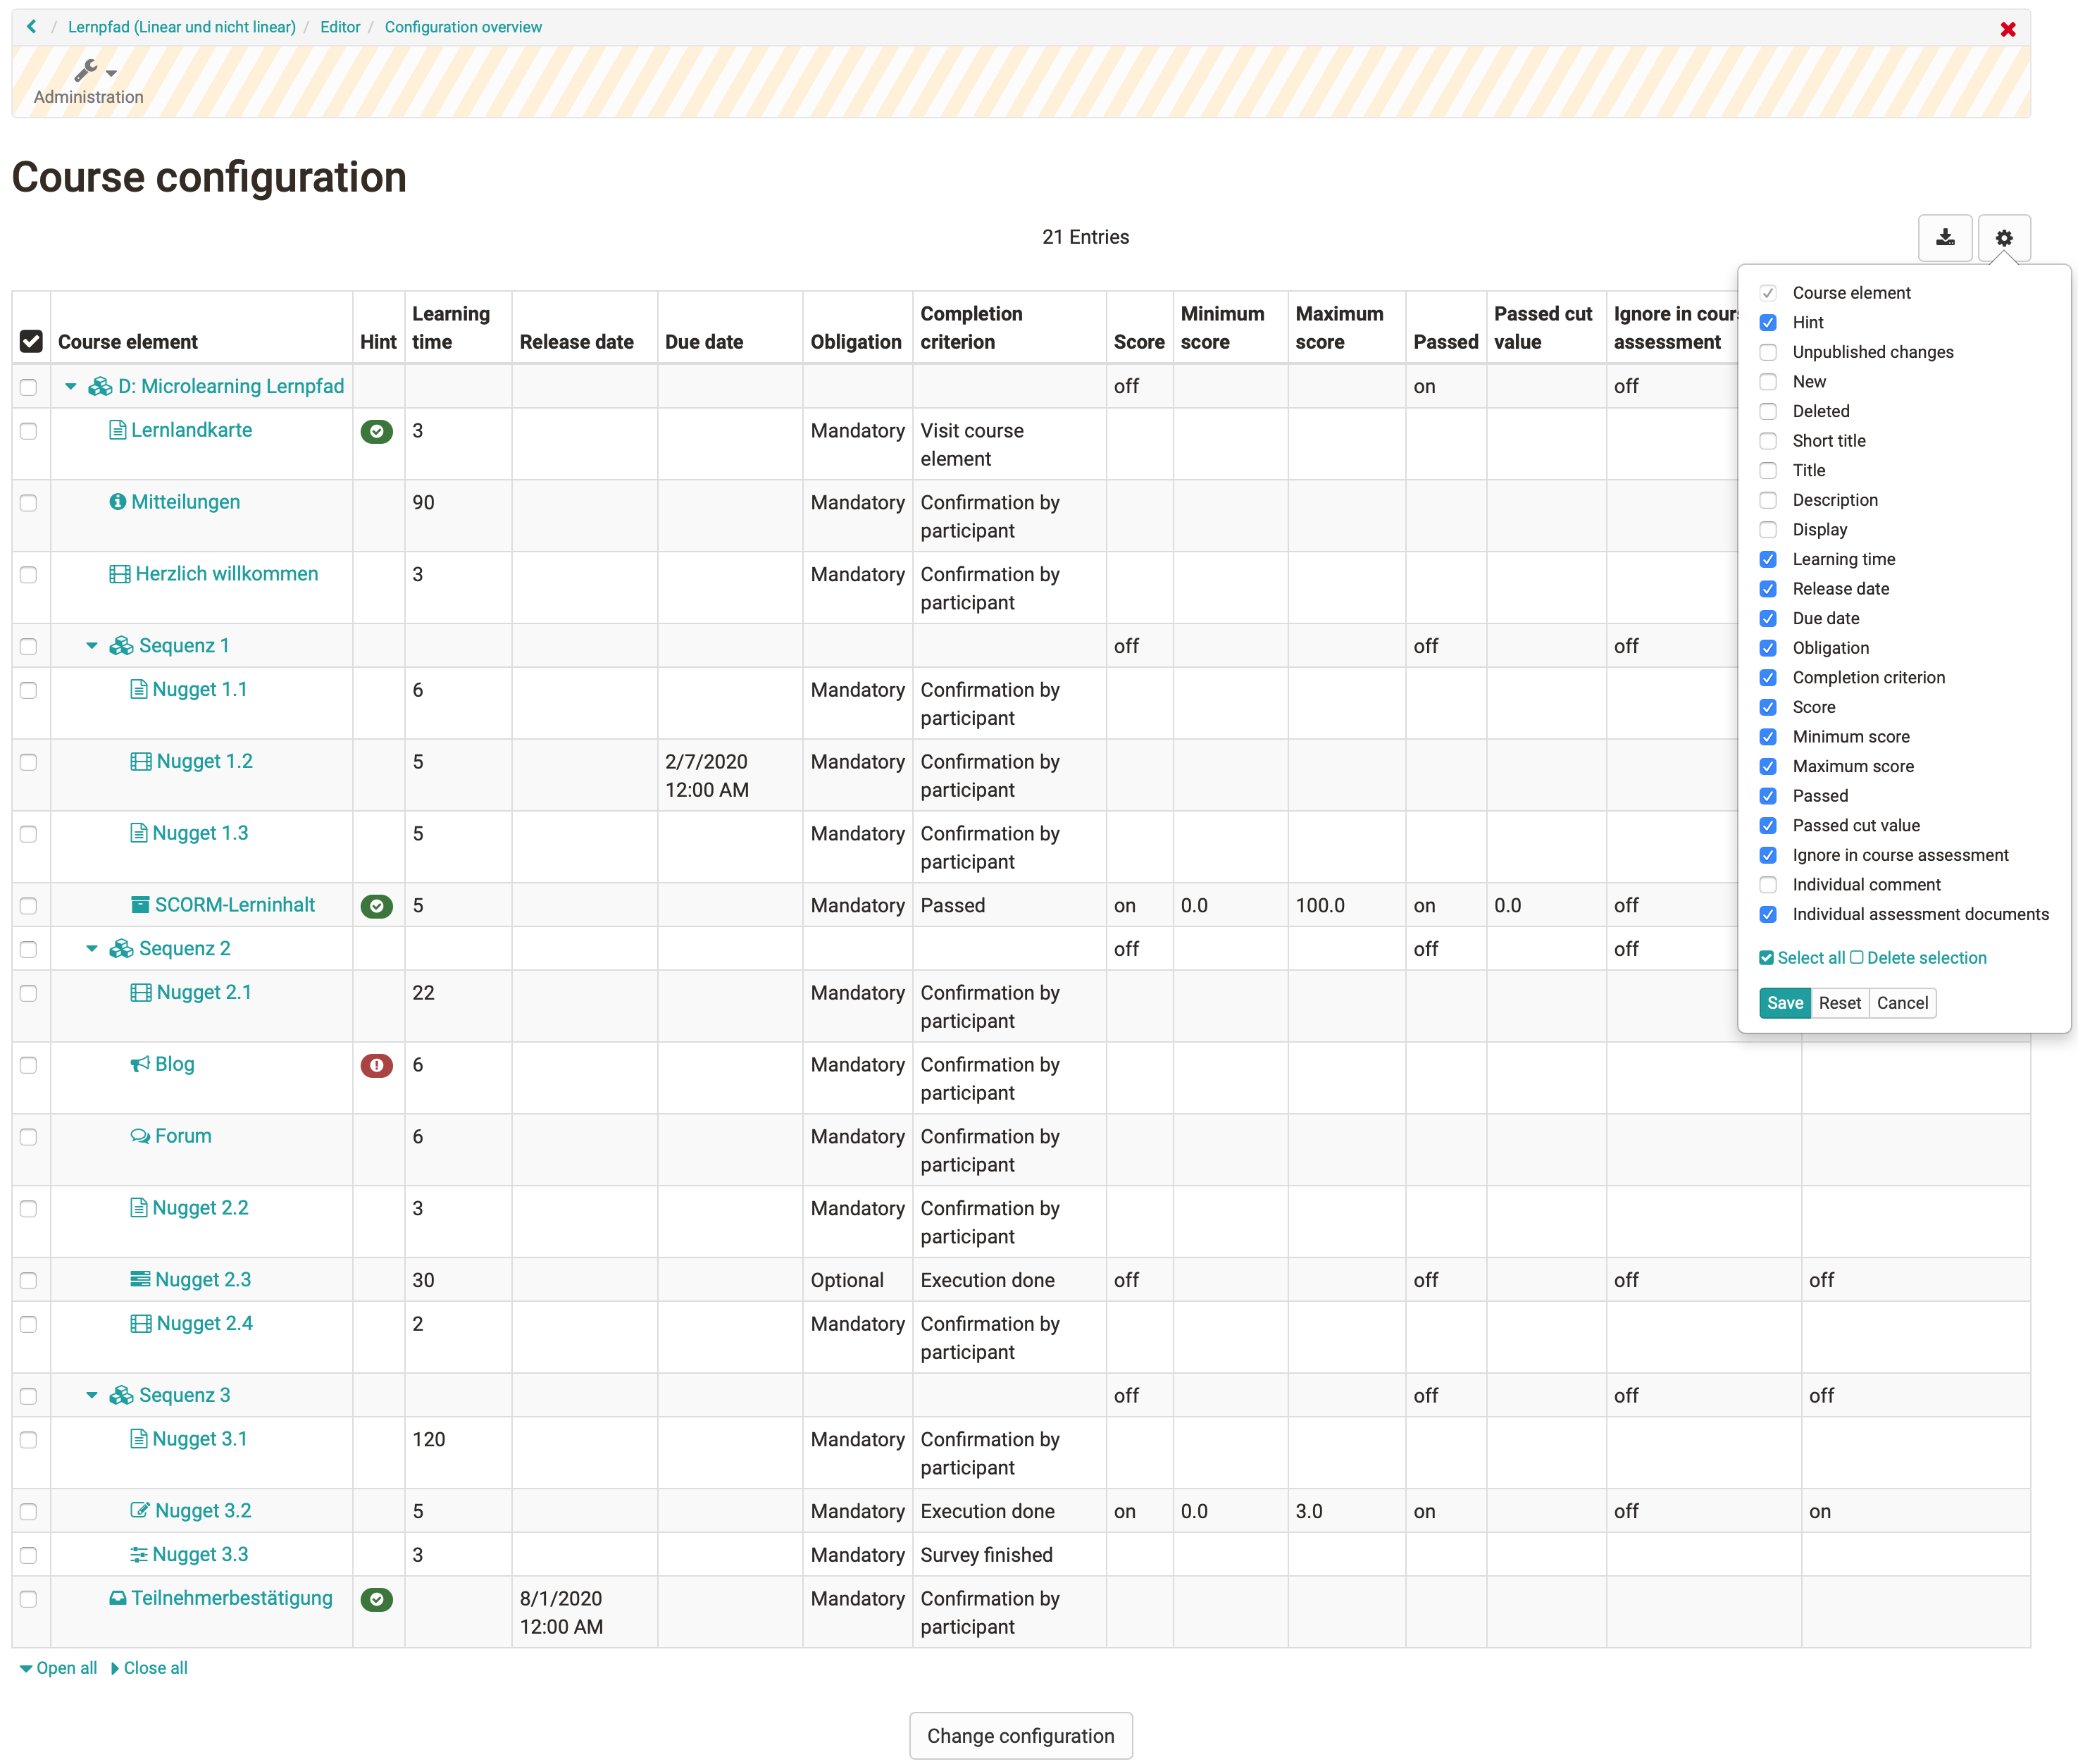The height and width of the screenshot is (1764, 2078).
Task: Sort by Due date column header
Action: (x=704, y=342)
